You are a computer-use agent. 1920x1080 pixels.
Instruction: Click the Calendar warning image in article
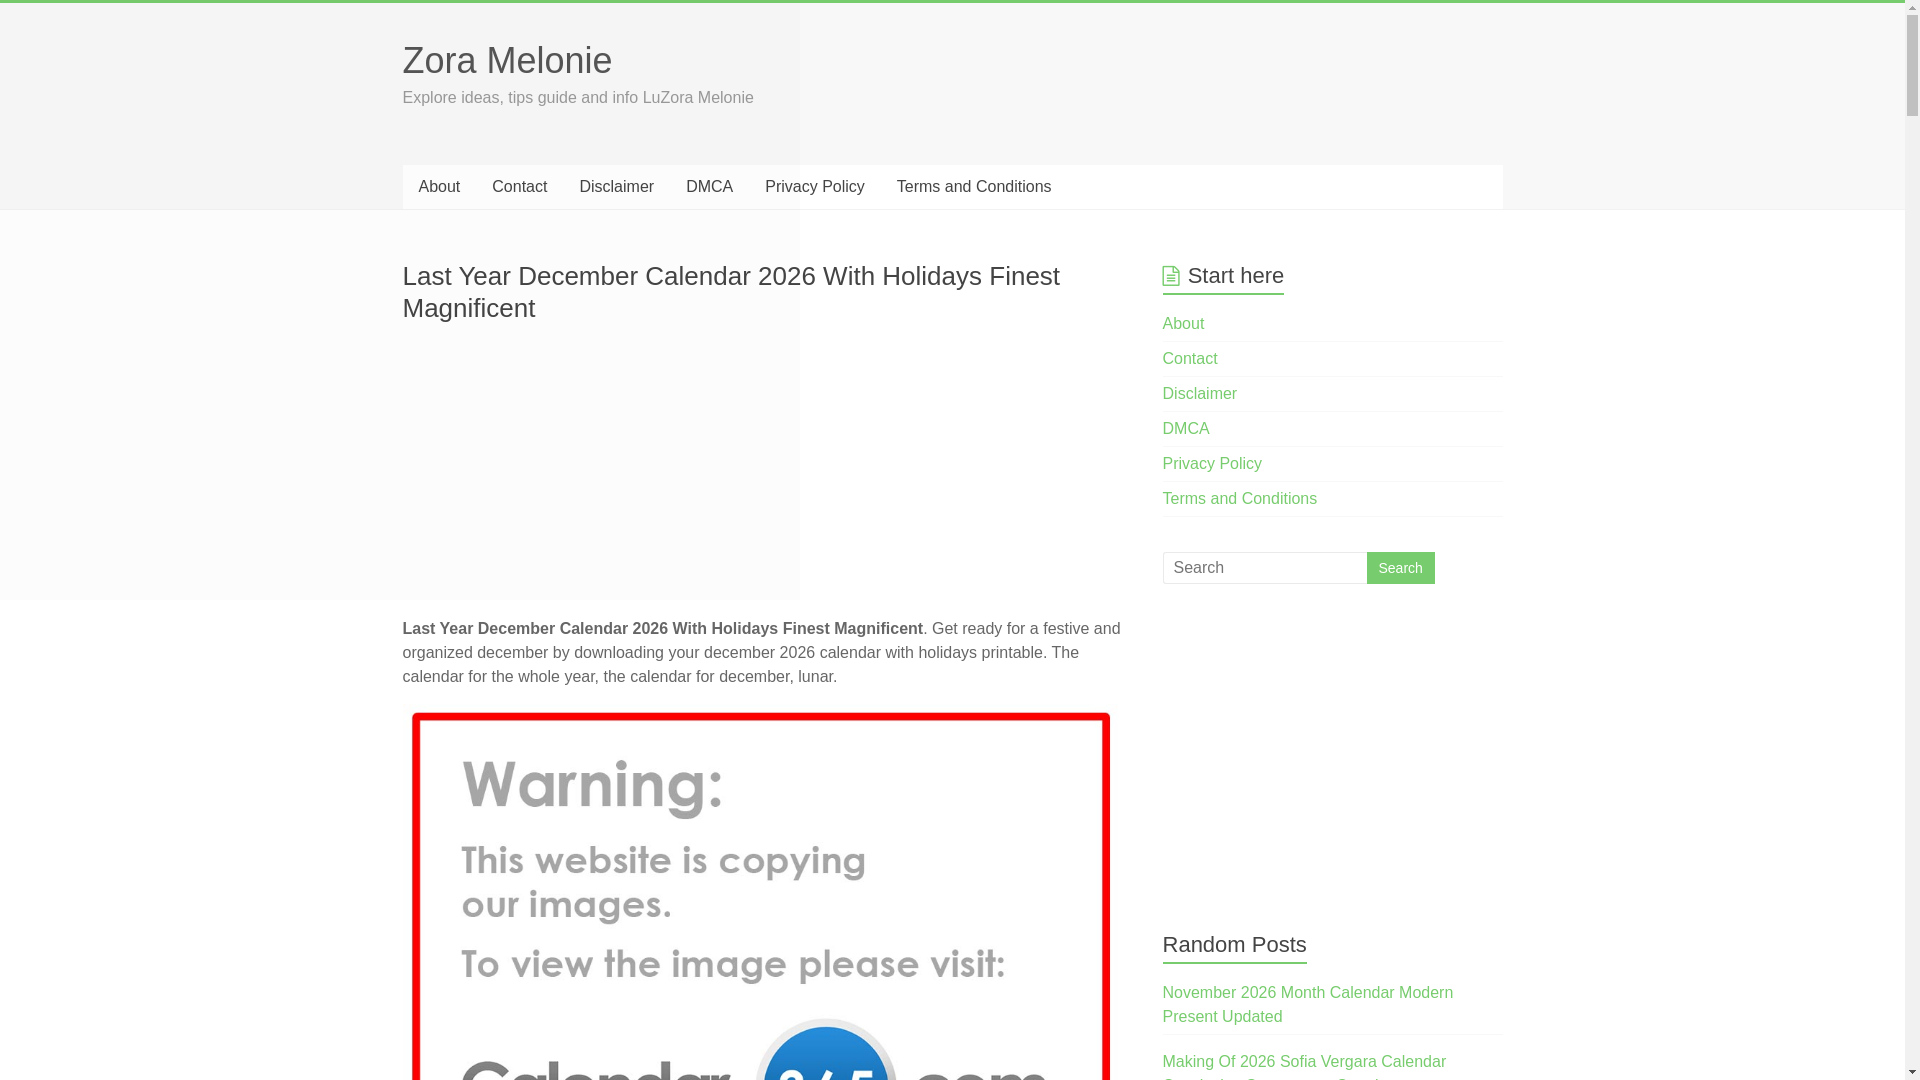[x=761, y=895]
